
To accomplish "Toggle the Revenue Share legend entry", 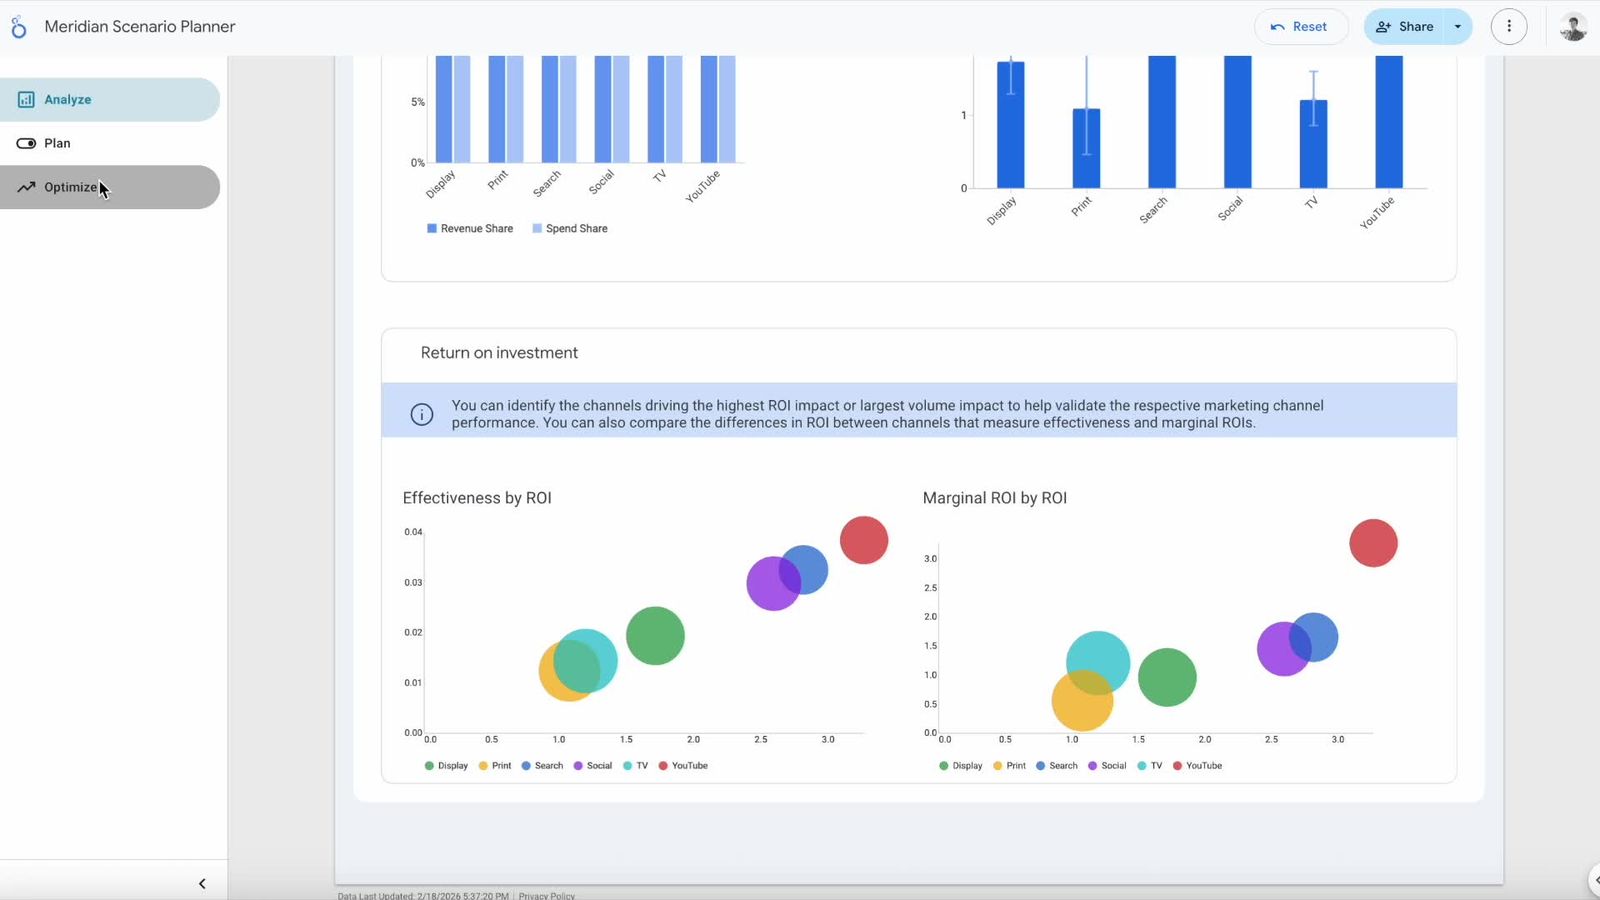I will 469,228.
